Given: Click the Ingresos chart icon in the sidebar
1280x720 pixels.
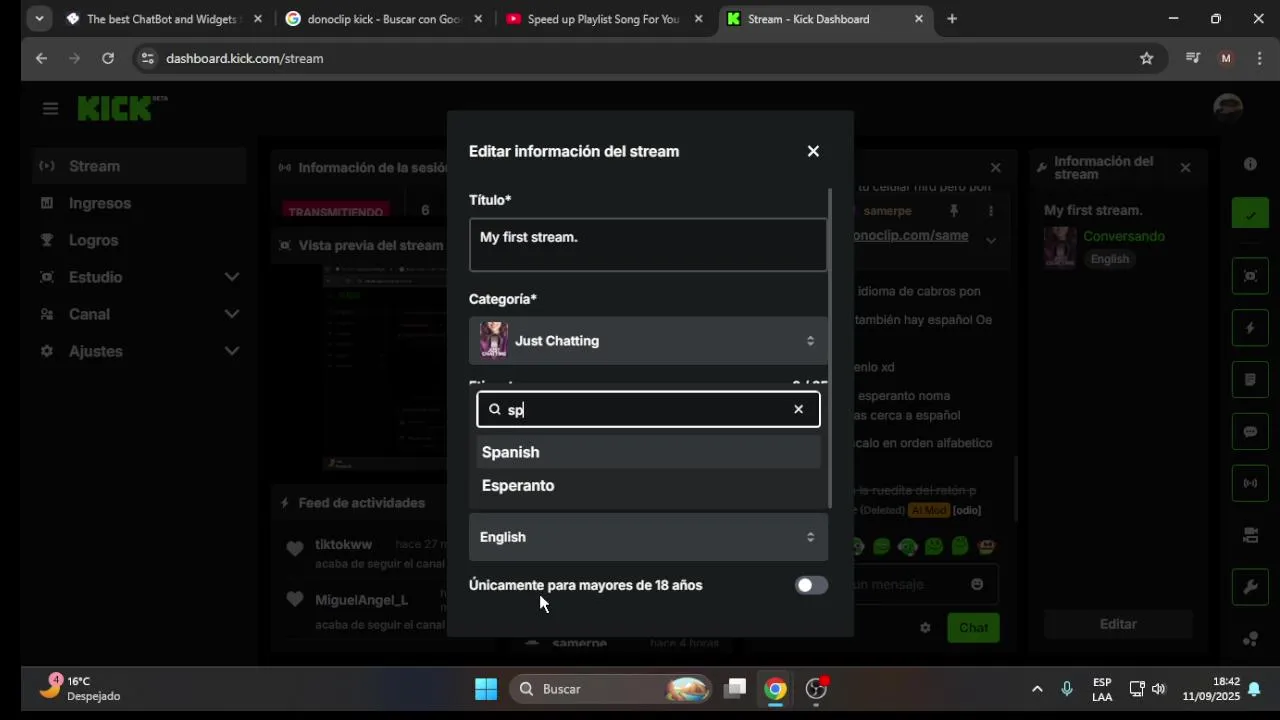Looking at the screenshot, I should coord(47,203).
